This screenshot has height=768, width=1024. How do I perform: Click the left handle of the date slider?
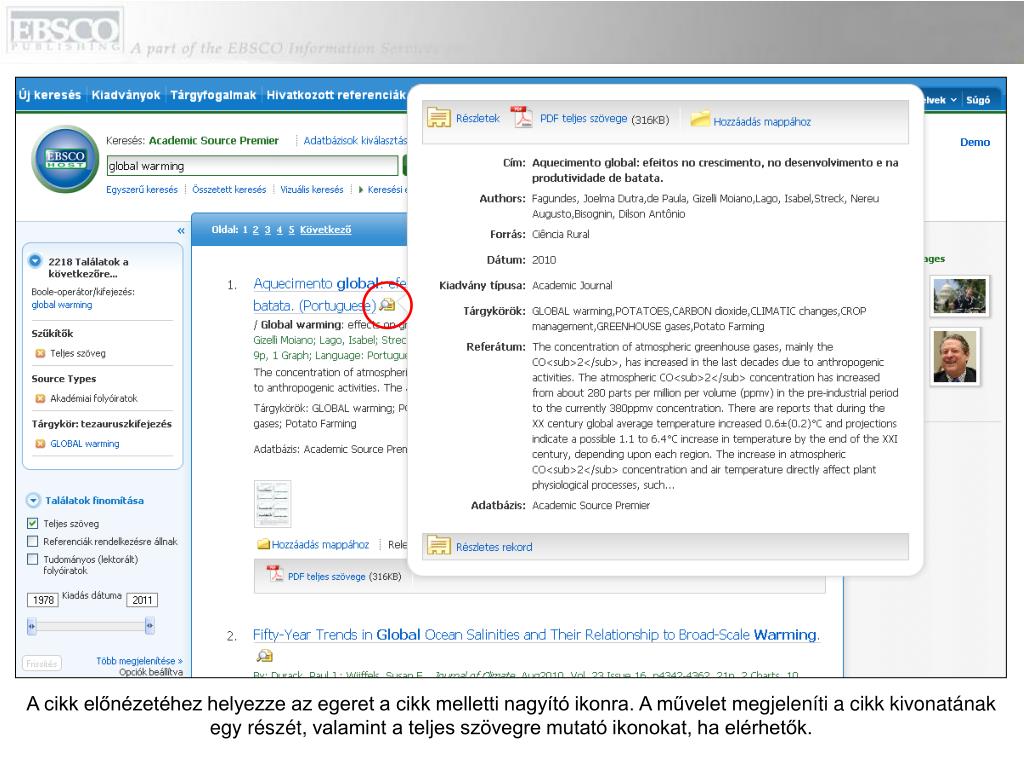point(31,626)
